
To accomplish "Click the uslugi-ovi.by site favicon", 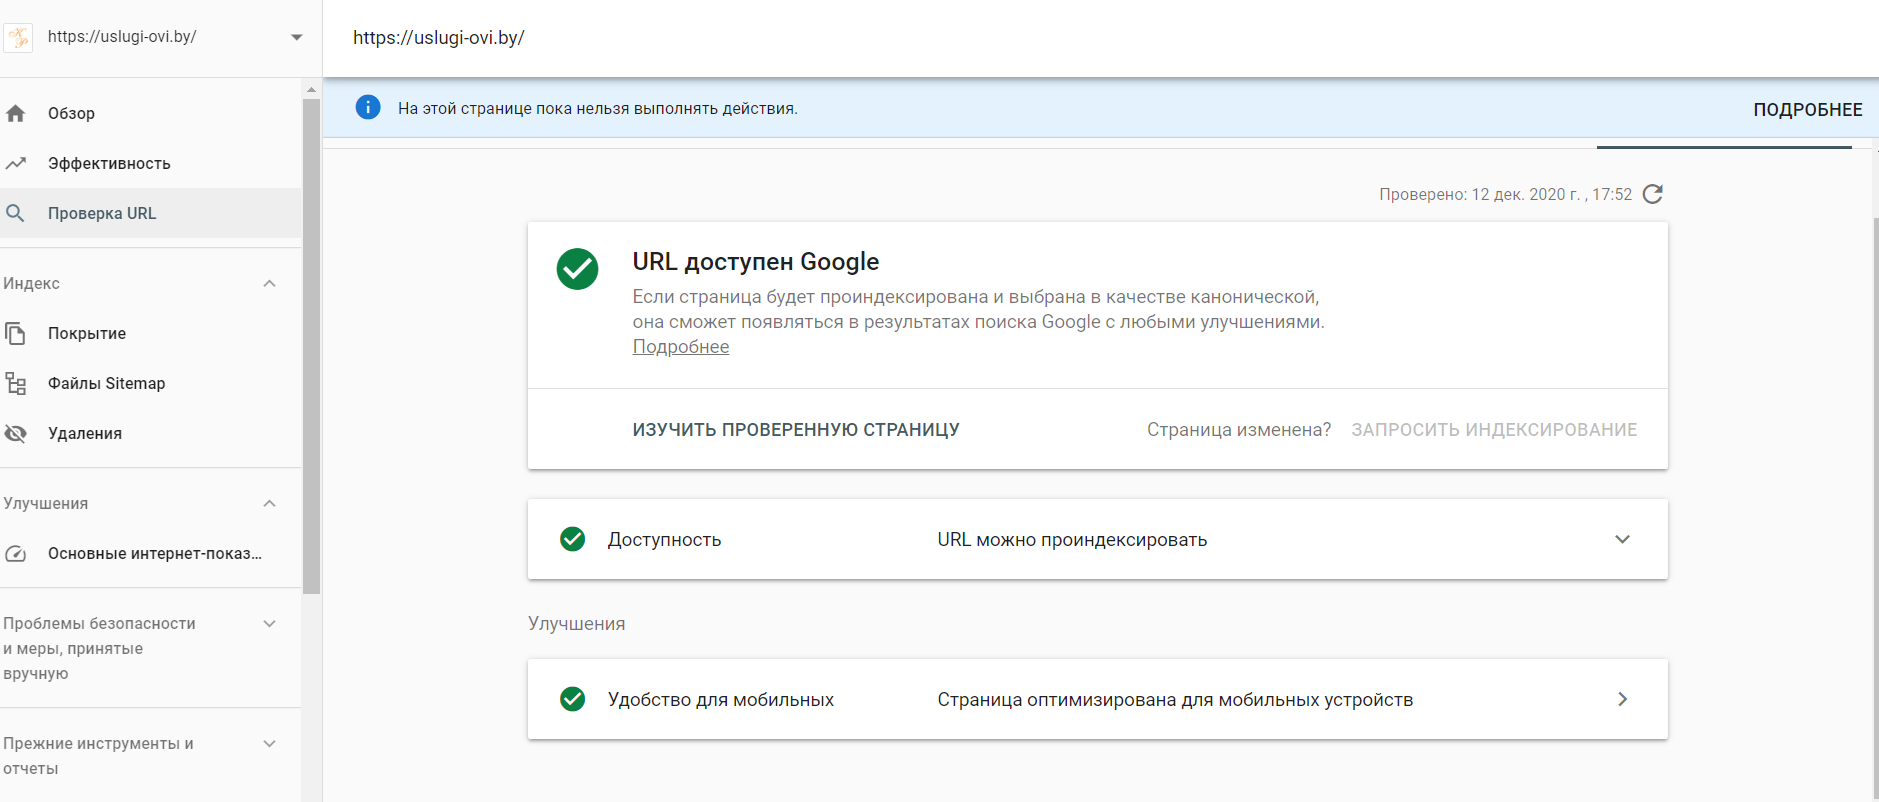I will (x=18, y=37).
